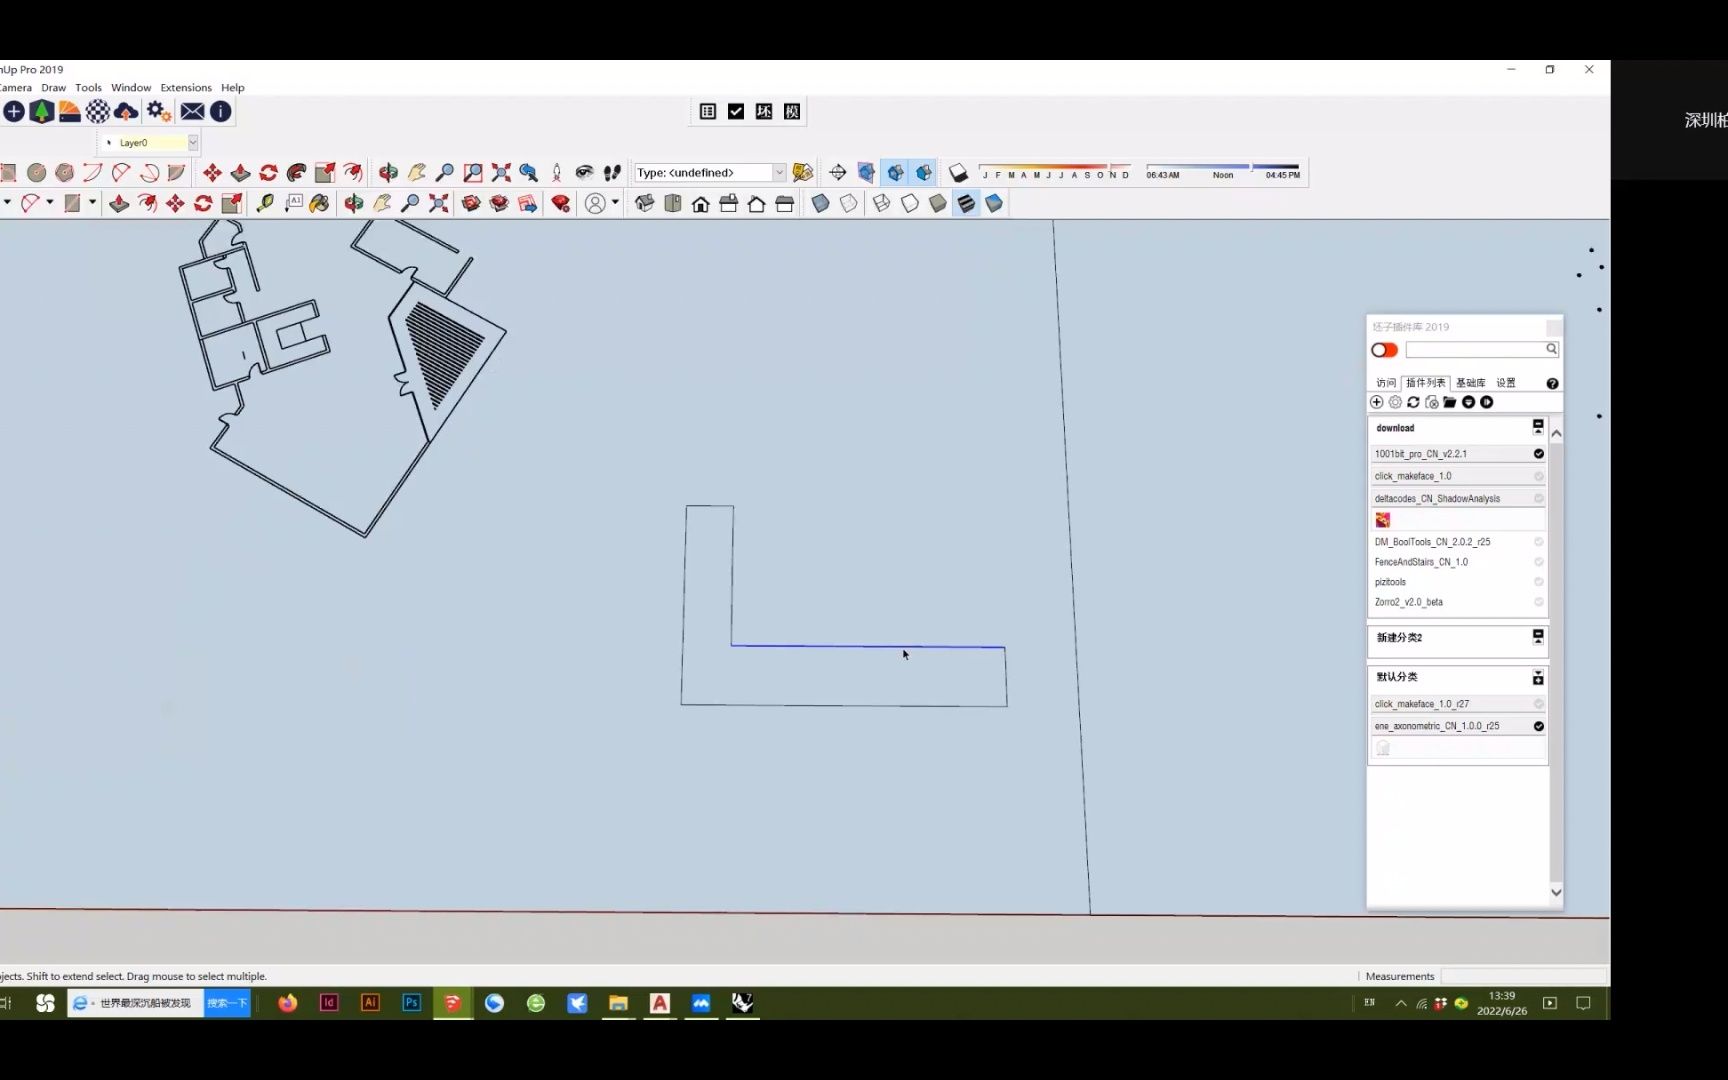Viewport: 1728px width, 1080px height.
Task: Enable the DM_BoolTools_CN_2.0.2_r25 plugin
Action: [x=1539, y=542]
